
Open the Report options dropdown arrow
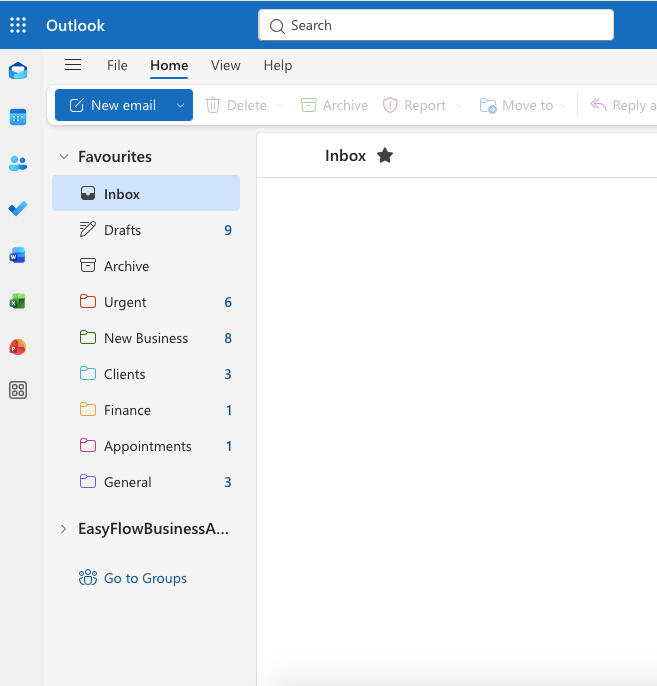[459, 105]
